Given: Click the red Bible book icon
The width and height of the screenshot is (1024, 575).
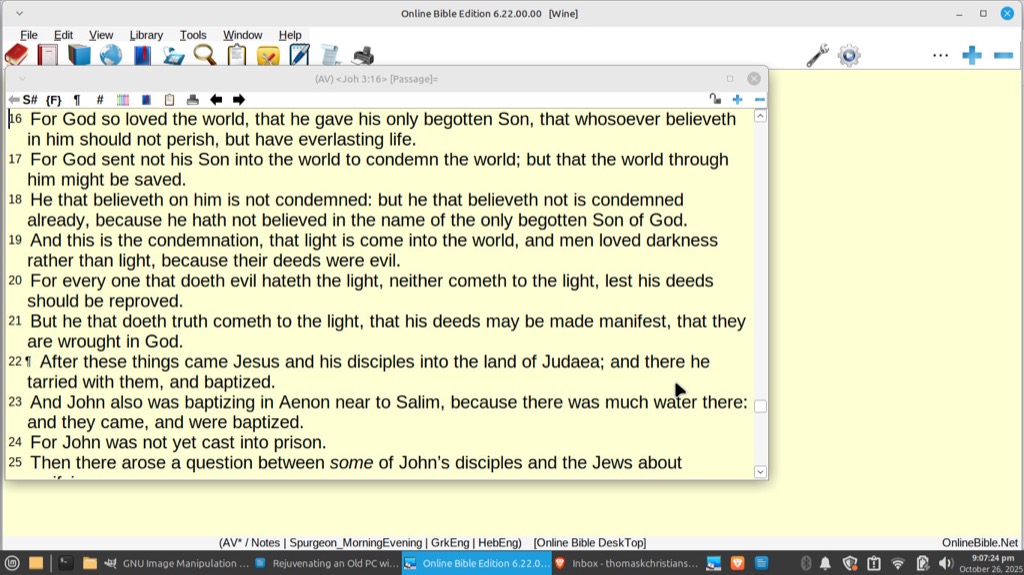Looking at the screenshot, I should (x=16, y=55).
